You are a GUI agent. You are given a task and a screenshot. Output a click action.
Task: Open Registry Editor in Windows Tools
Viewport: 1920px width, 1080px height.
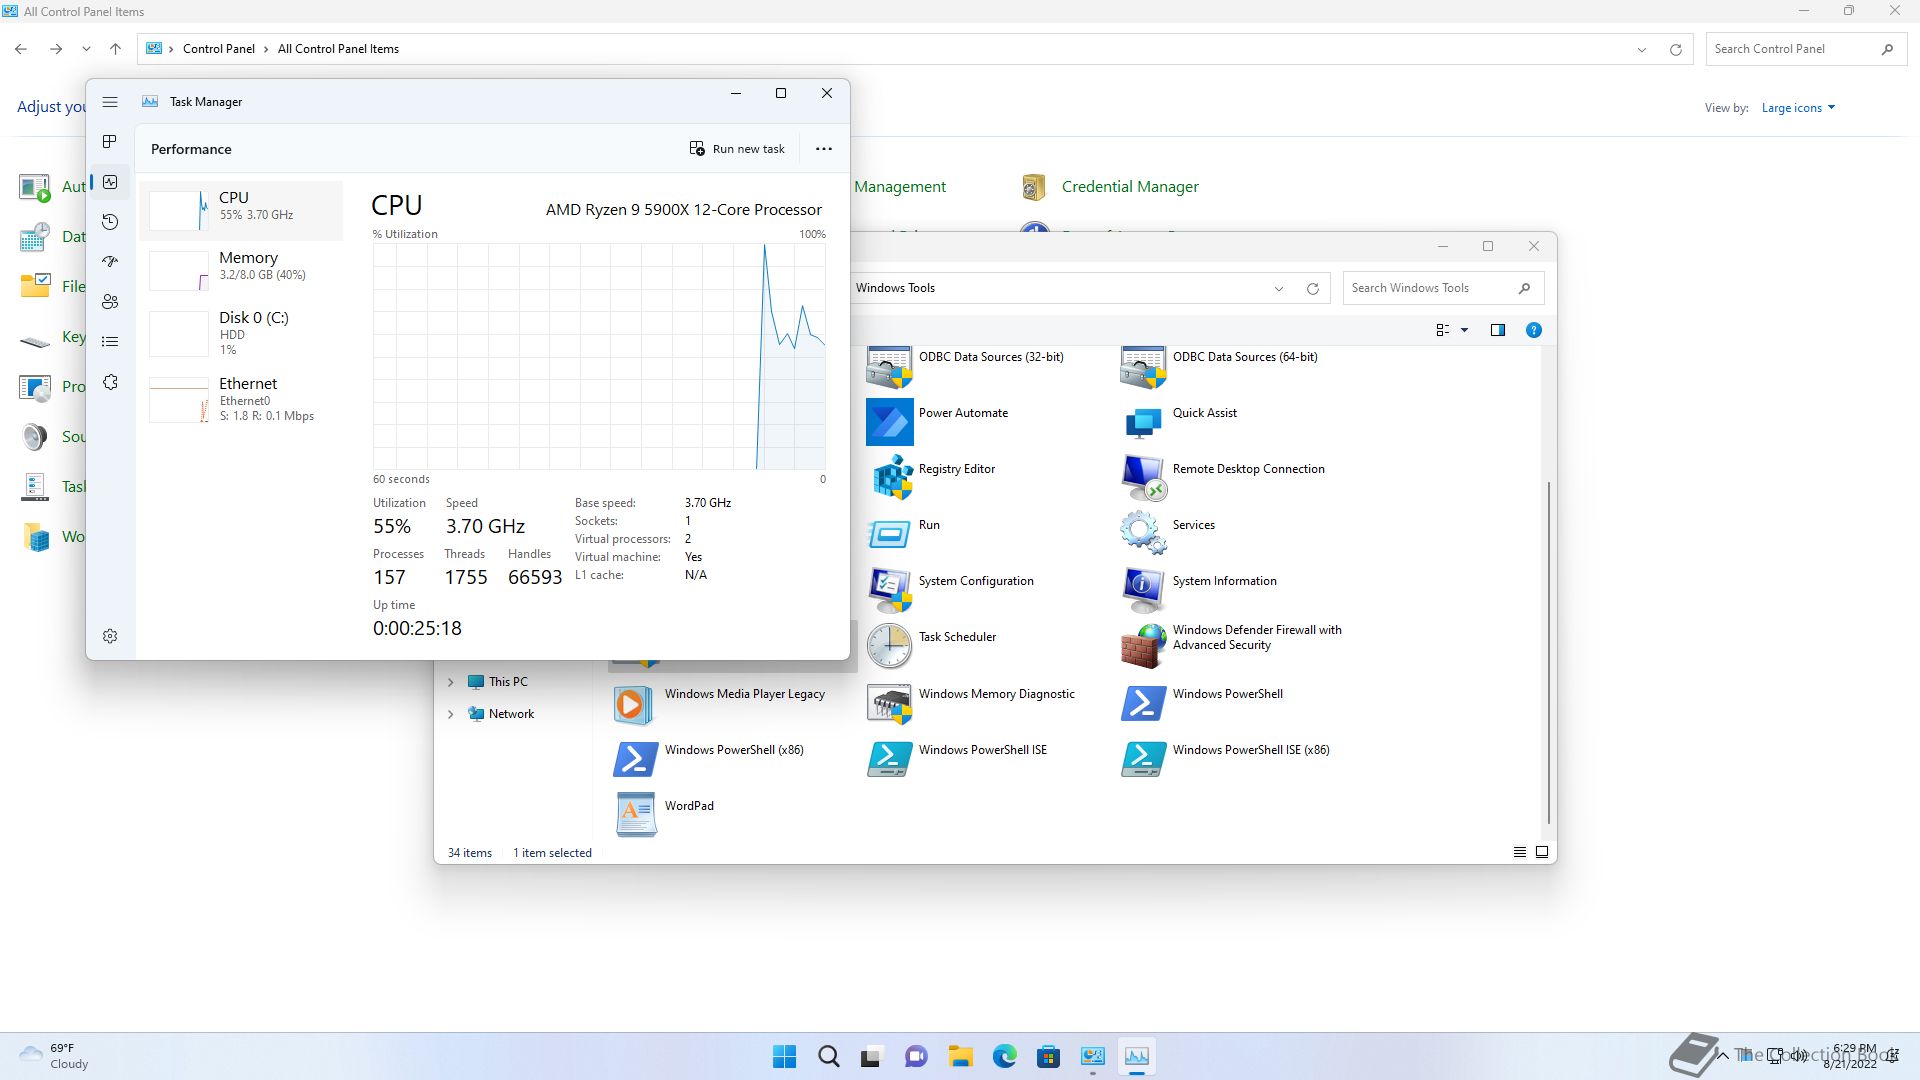pyautogui.click(x=956, y=469)
